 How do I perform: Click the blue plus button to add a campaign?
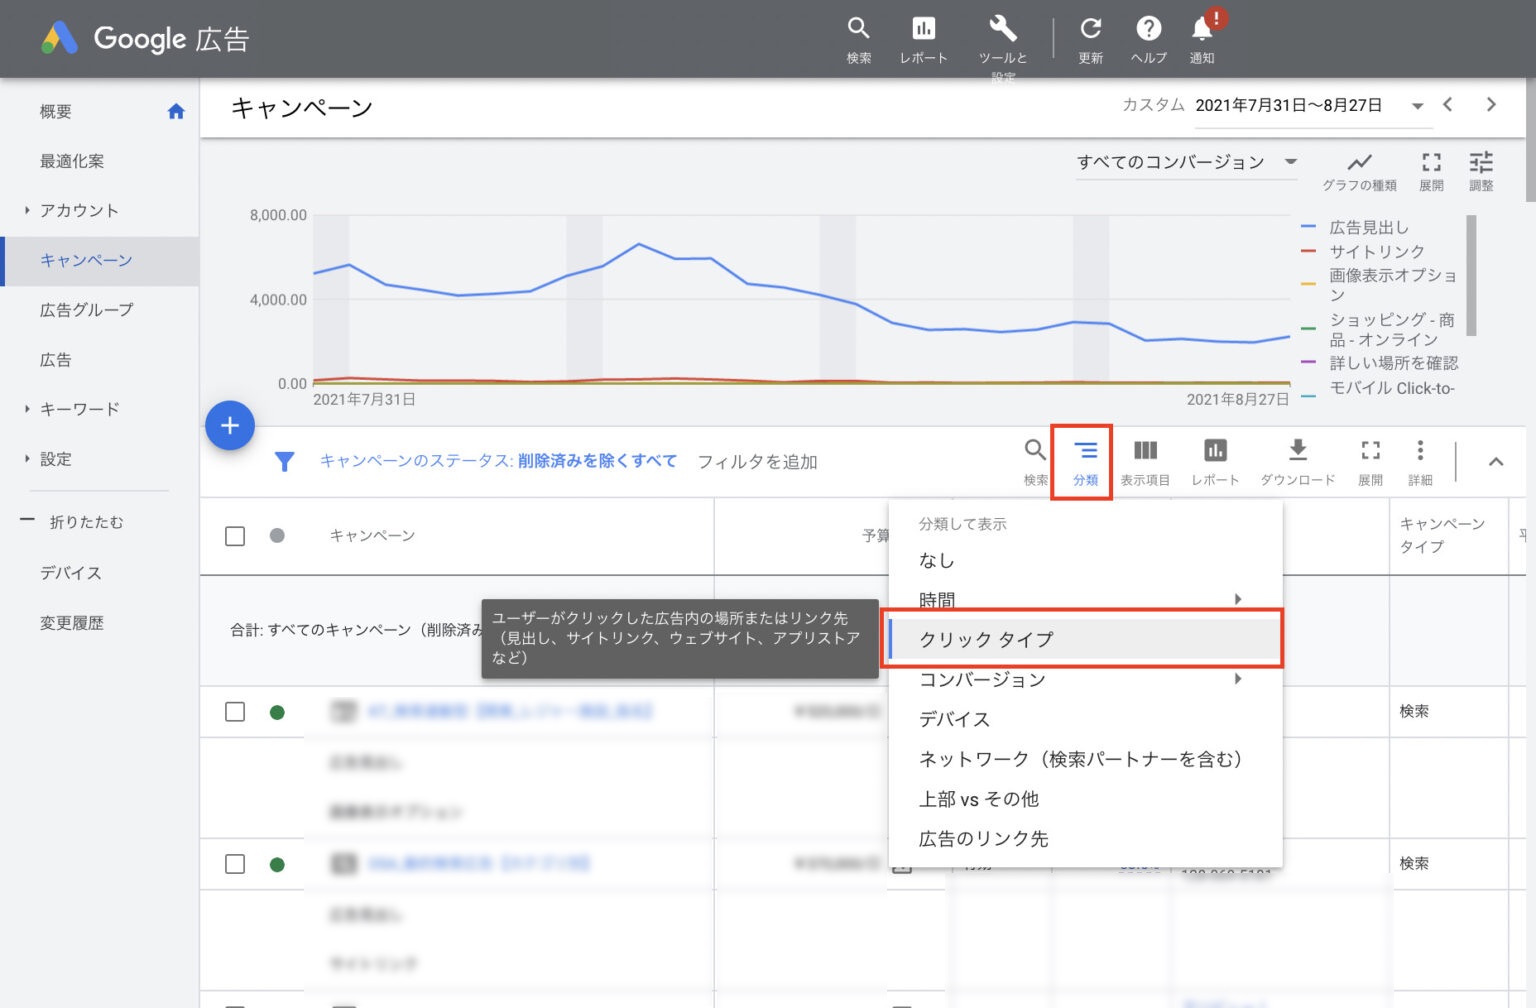pos(230,425)
